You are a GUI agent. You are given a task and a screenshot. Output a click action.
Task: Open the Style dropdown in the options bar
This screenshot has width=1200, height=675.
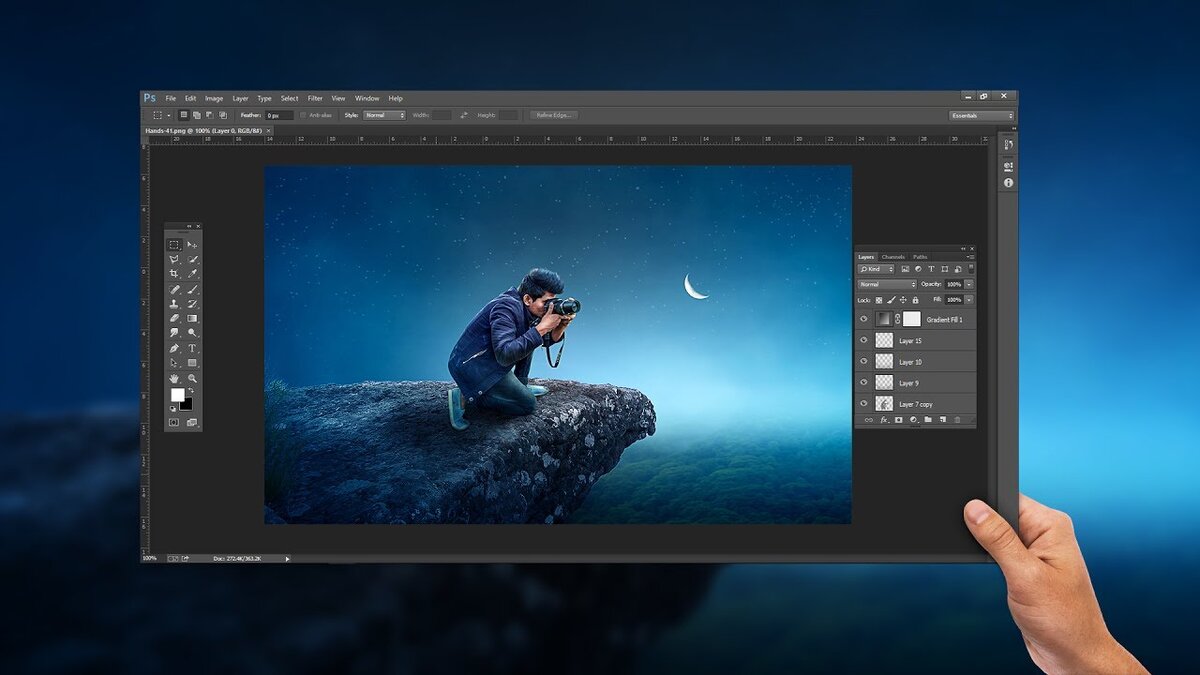click(384, 115)
